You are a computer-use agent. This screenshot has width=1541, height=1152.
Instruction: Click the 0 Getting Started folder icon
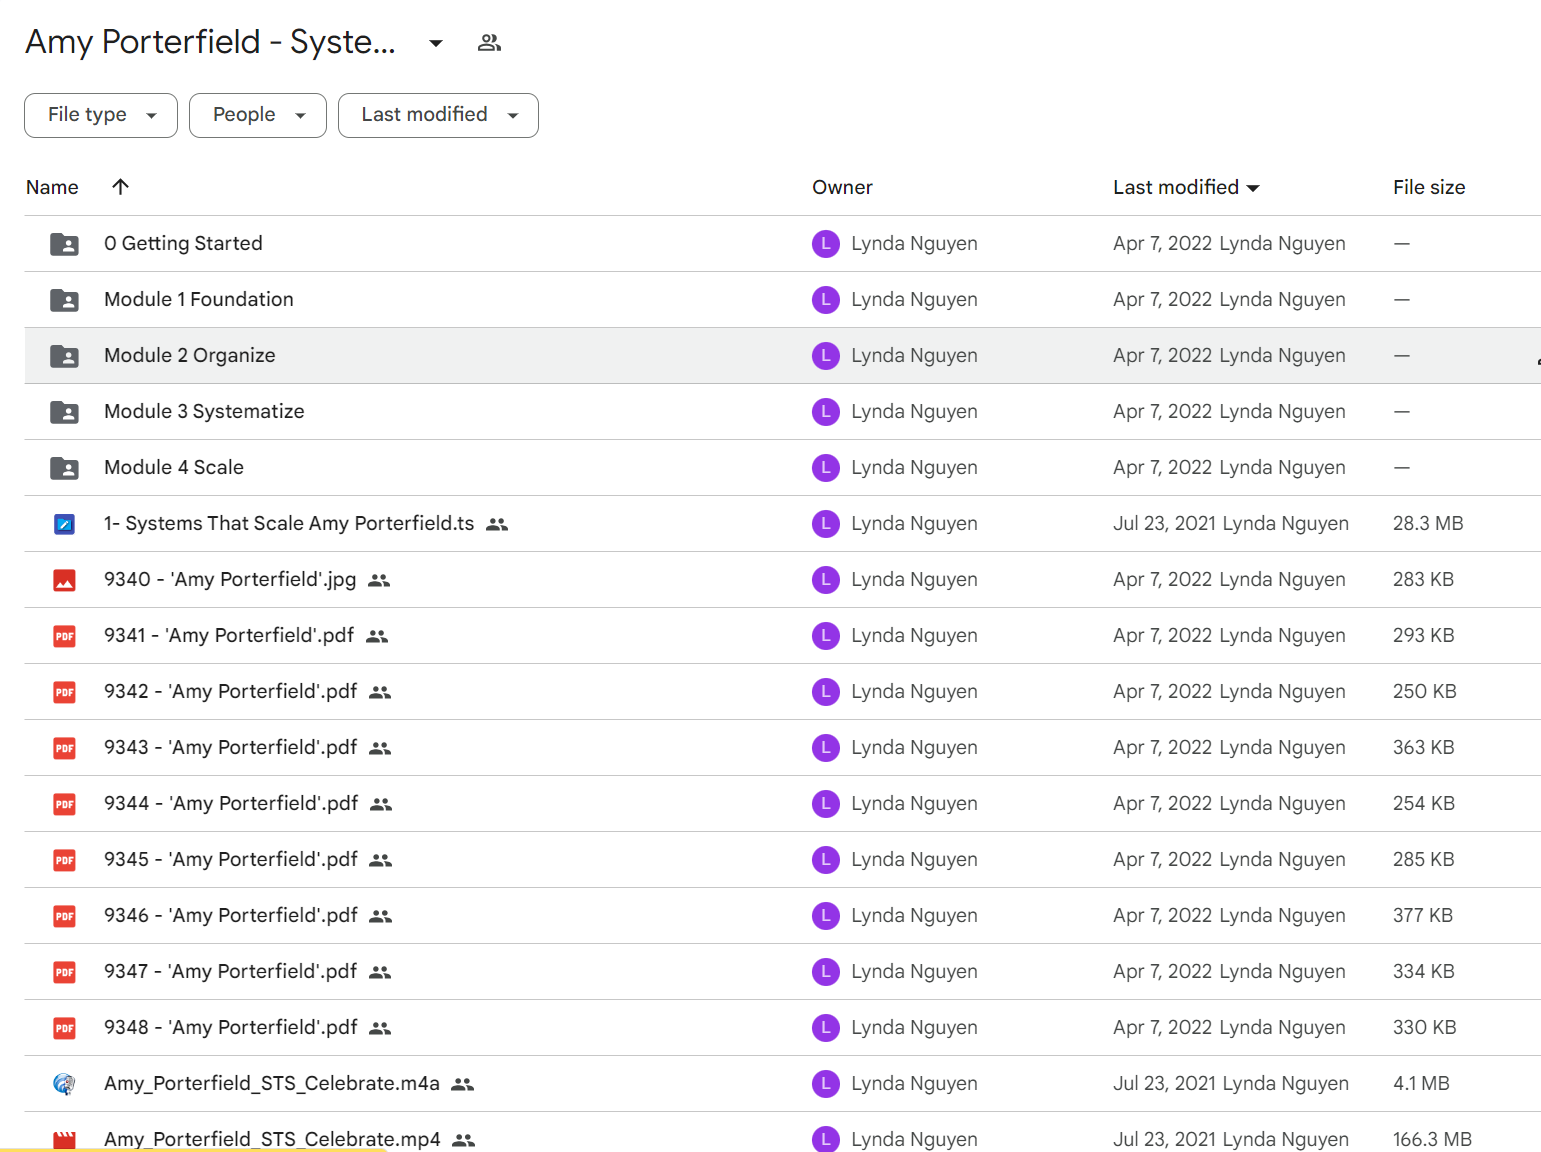(64, 244)
